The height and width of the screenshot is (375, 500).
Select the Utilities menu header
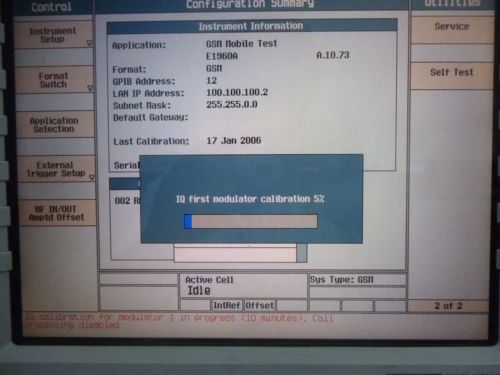click(x=452, y=4)
